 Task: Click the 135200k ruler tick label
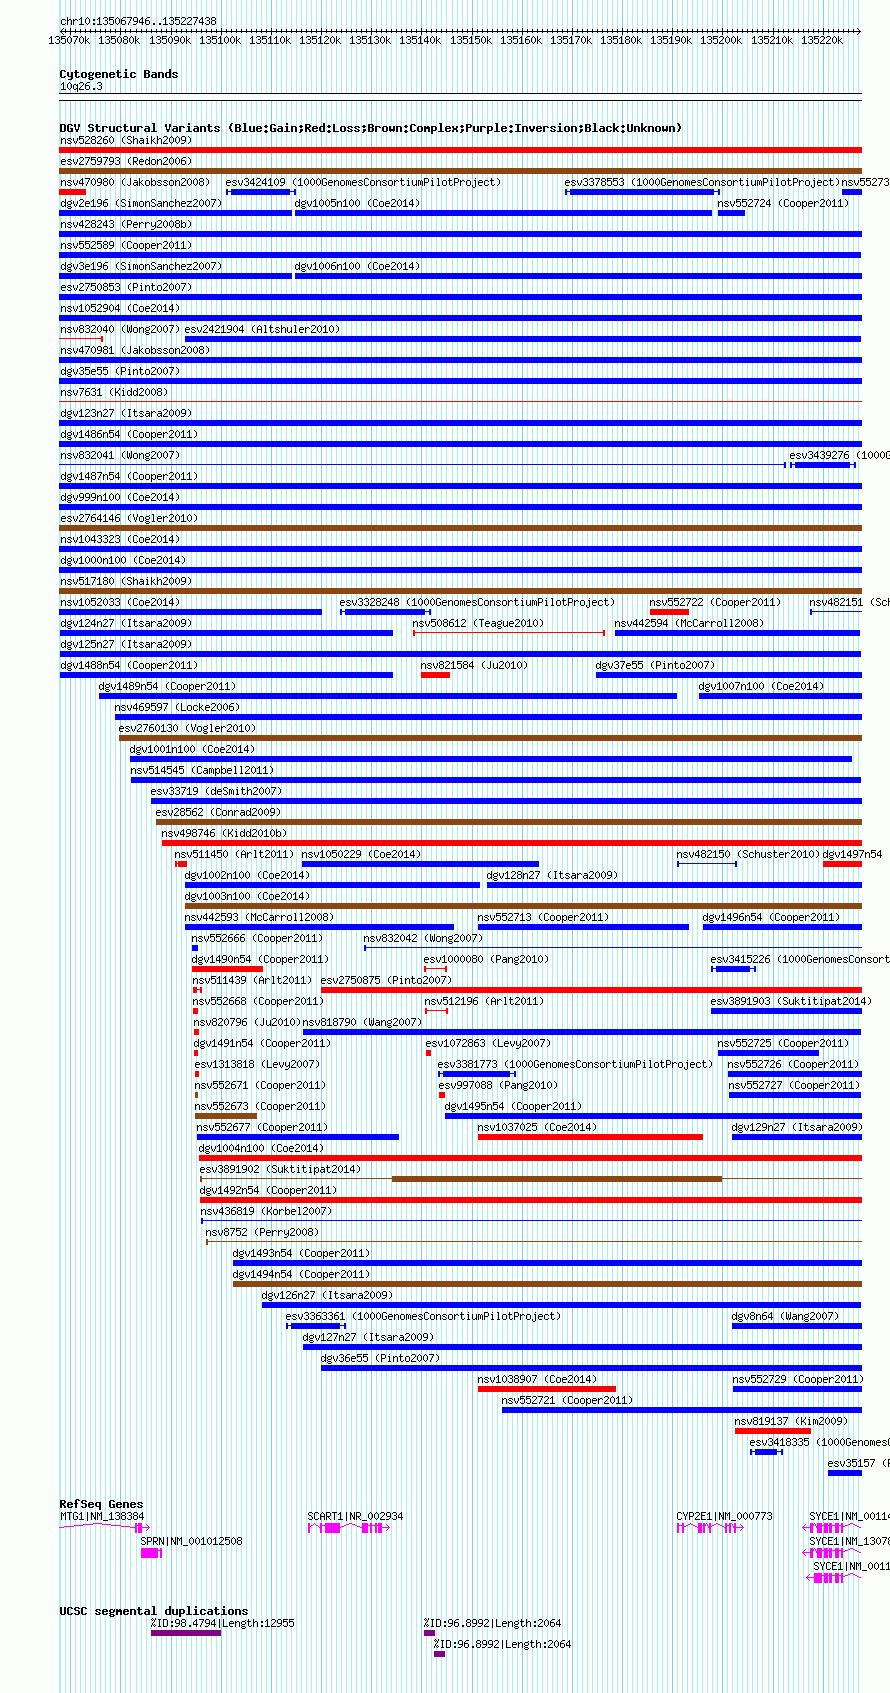pos(721,41)
